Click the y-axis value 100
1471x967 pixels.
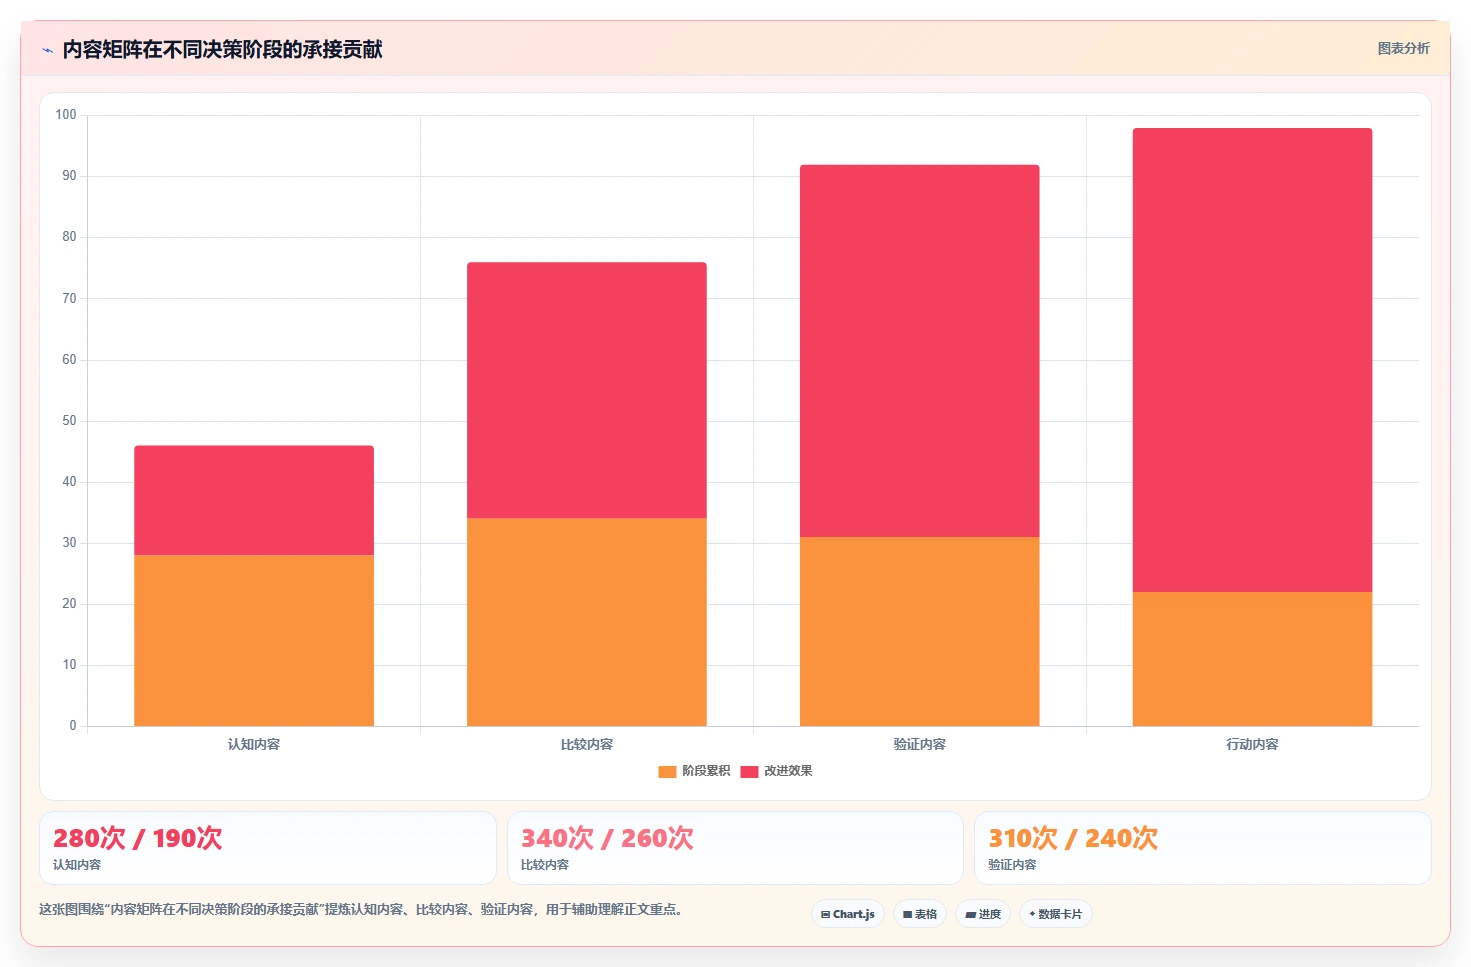tap(66, 115)
